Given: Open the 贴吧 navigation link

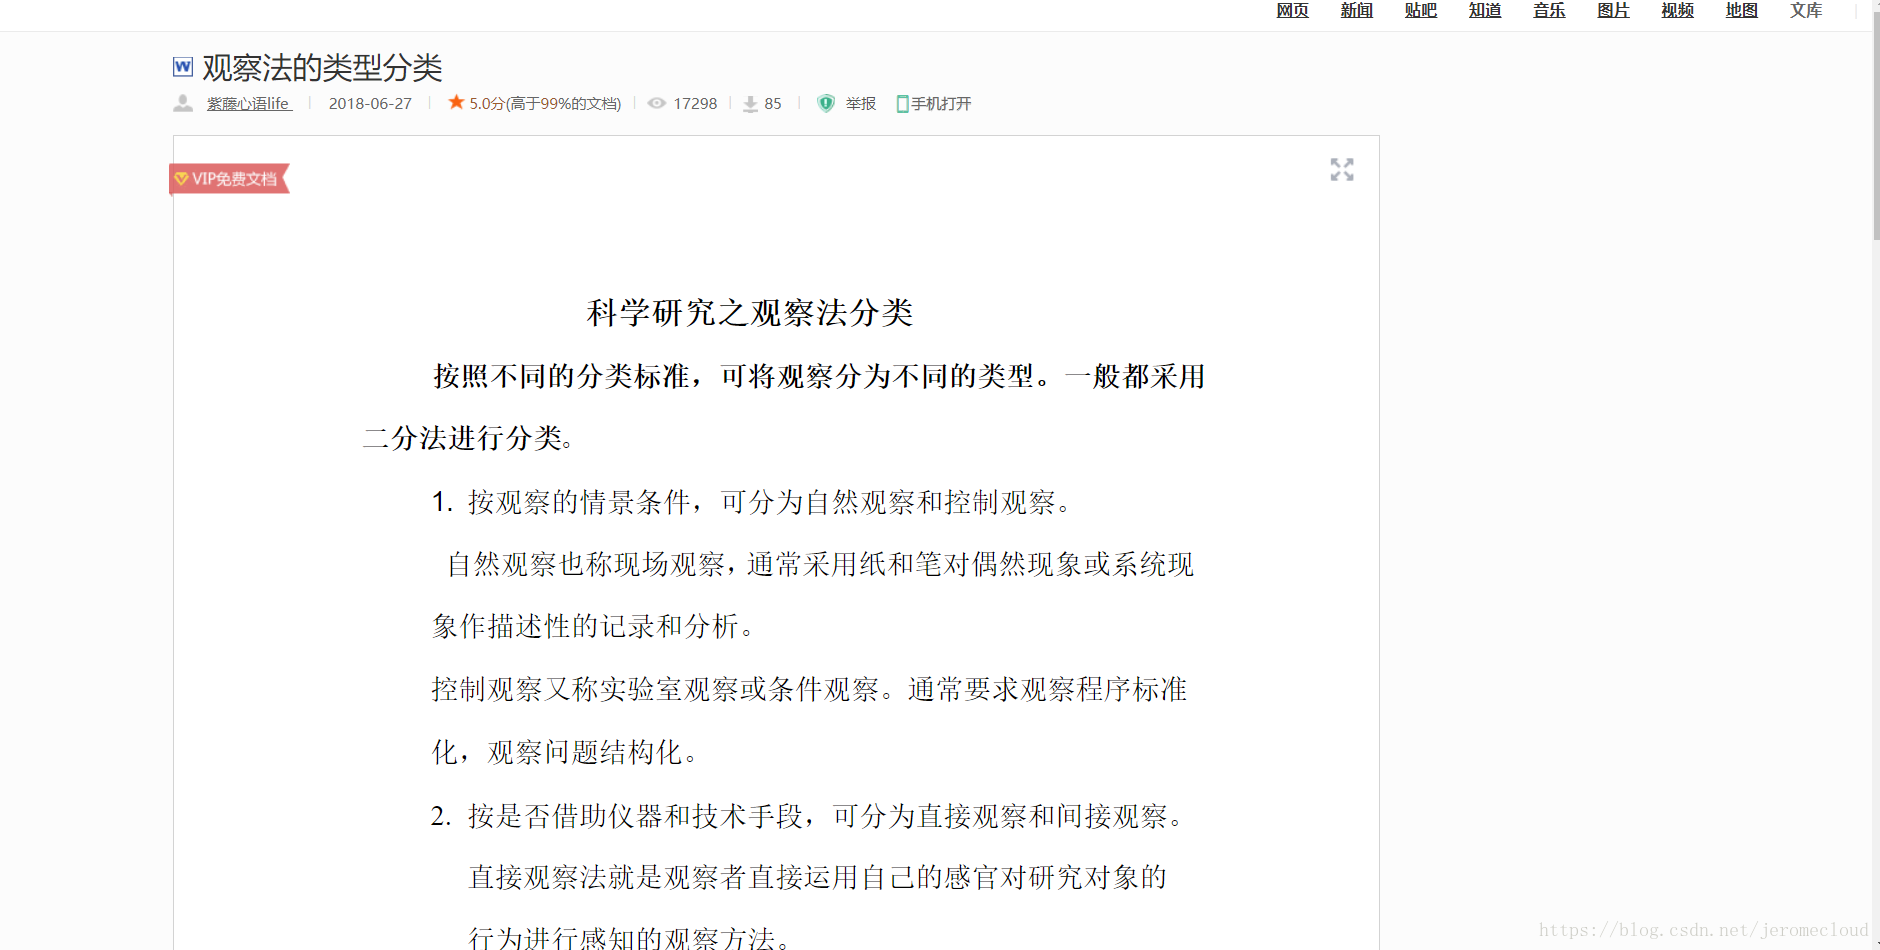Looking at the screenshot, I should pyautogui.click(x=1420, y=11).
